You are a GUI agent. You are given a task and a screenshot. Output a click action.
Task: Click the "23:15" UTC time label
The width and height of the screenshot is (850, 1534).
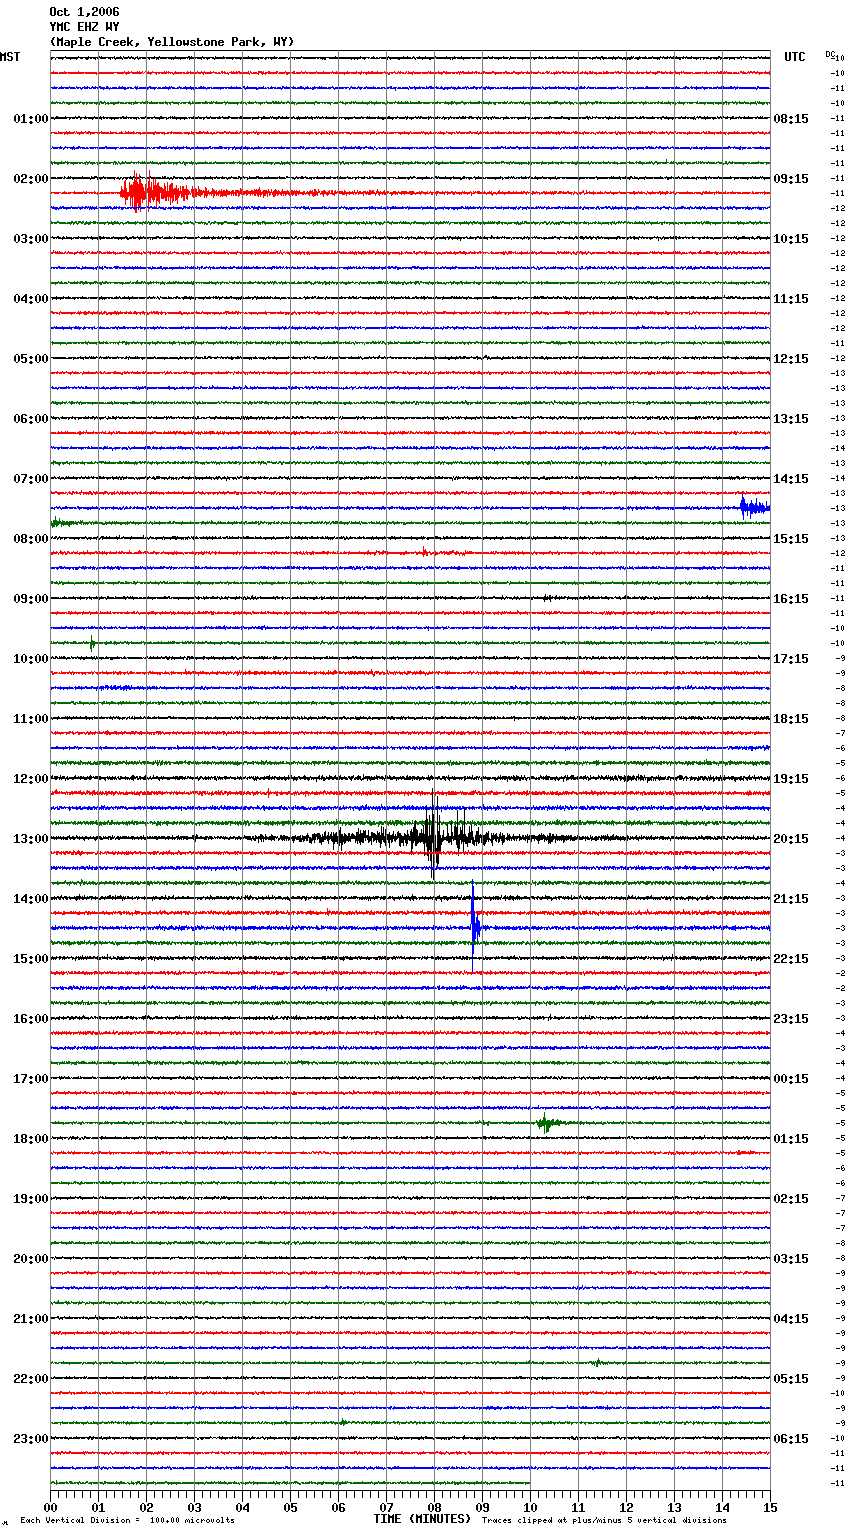(791, 1019)
